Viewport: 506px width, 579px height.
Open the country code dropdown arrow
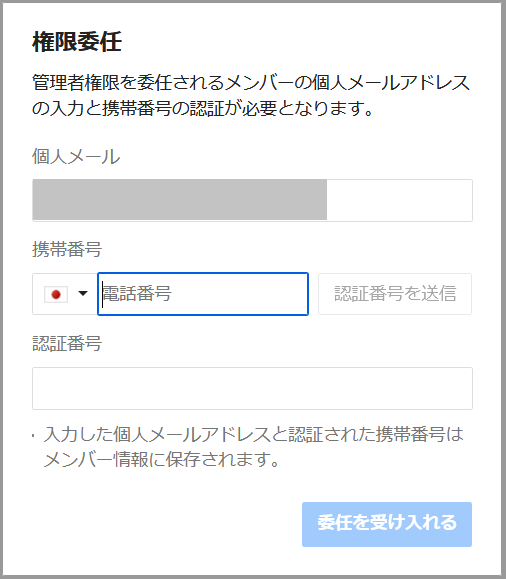click(83, 294)
